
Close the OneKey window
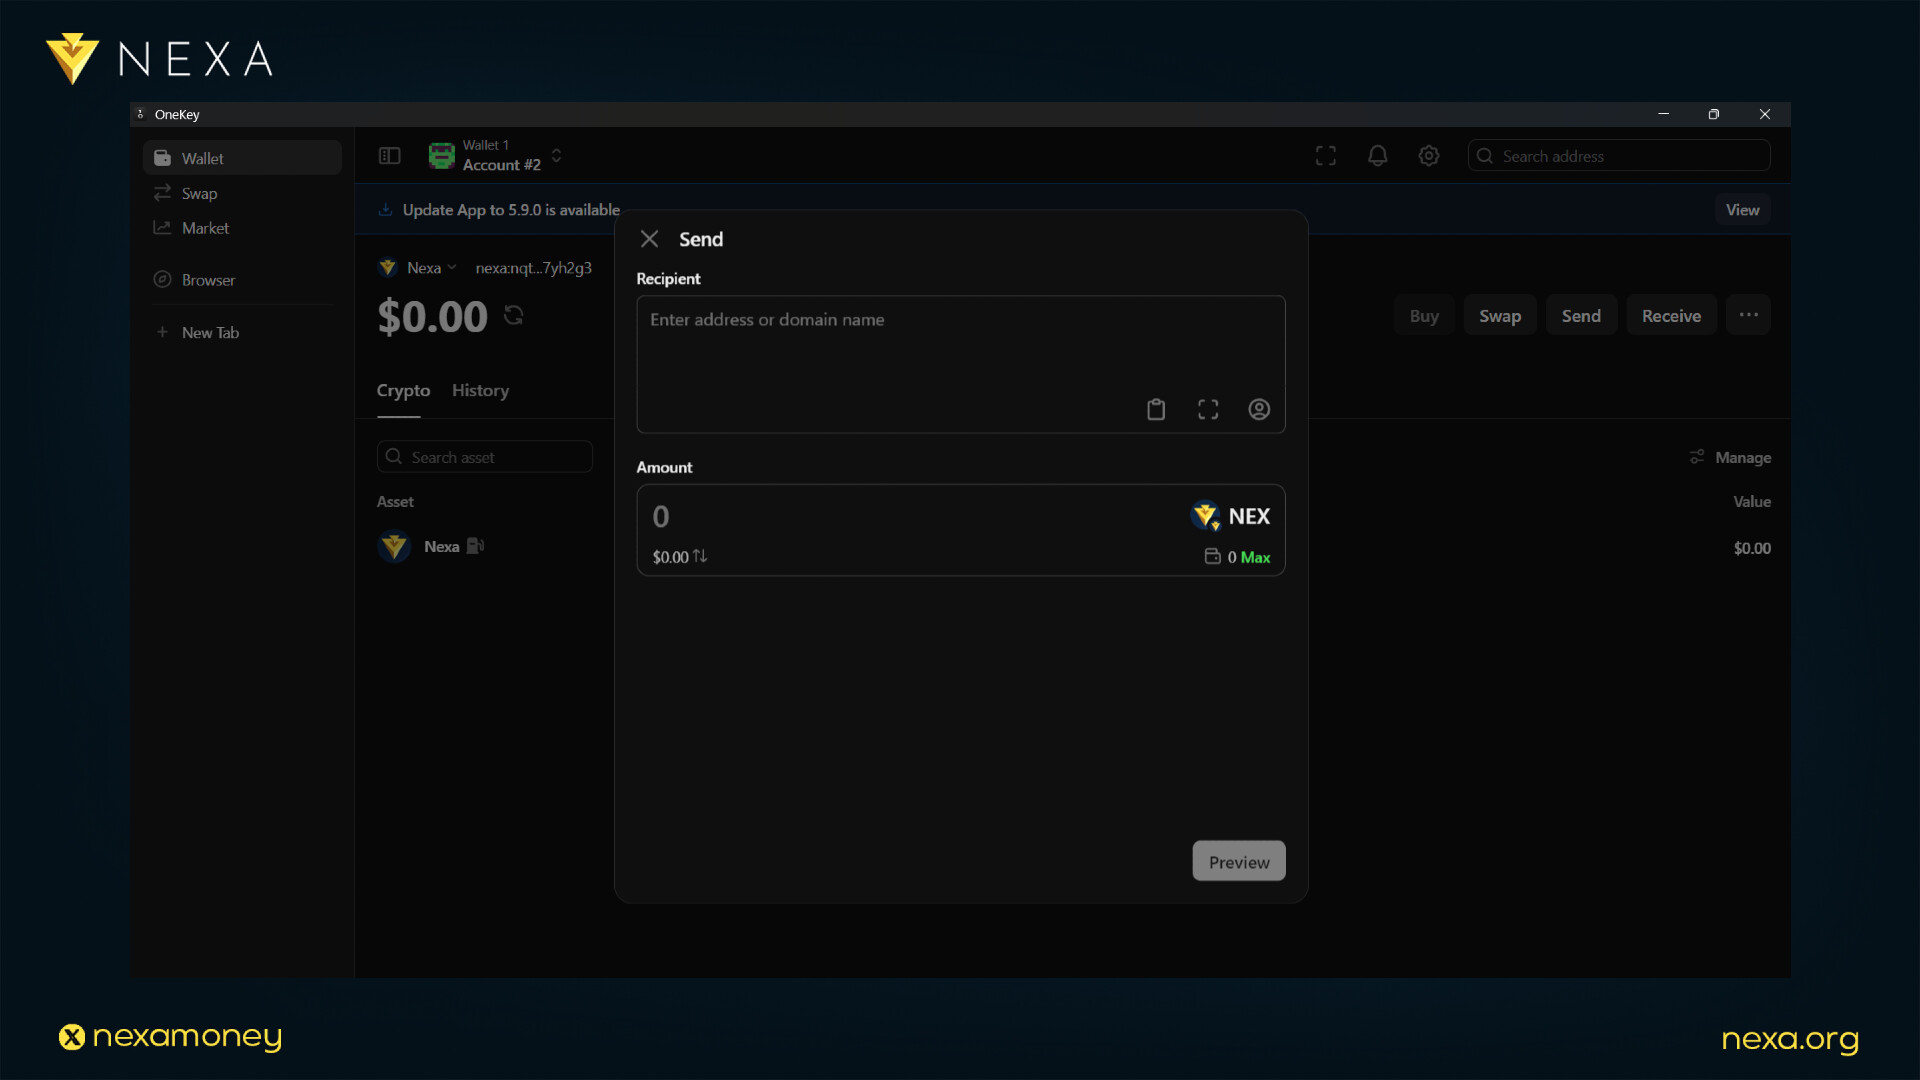[1765, 114]
